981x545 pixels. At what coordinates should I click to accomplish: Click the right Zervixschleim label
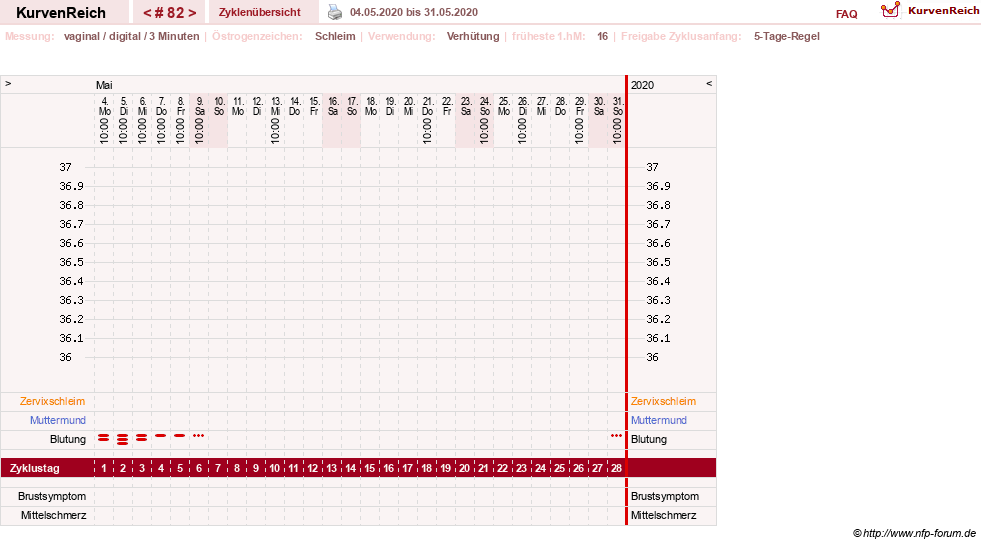click(x=663, y=401)
